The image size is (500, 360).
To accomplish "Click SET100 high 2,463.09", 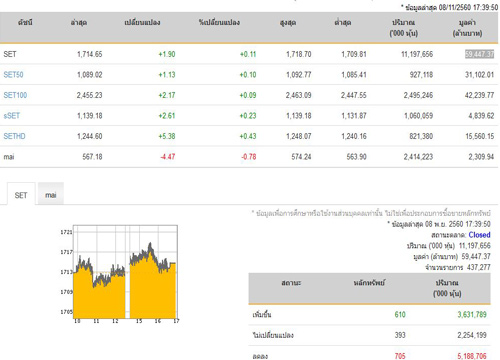I will click(298, 95).
